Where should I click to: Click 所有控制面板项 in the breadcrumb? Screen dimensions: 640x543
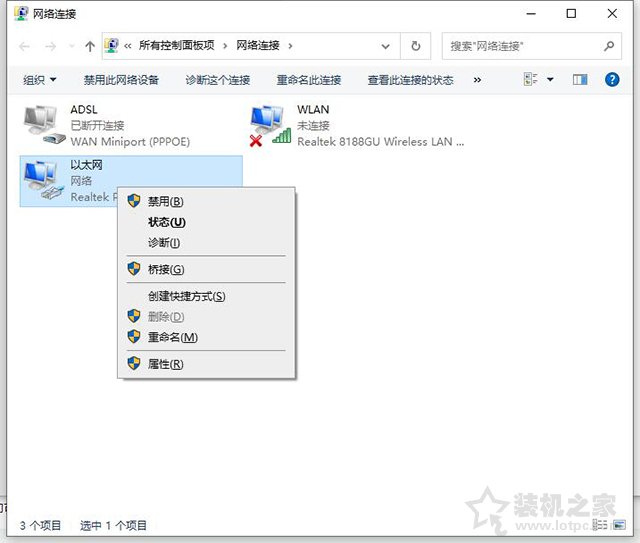point(176,46)
